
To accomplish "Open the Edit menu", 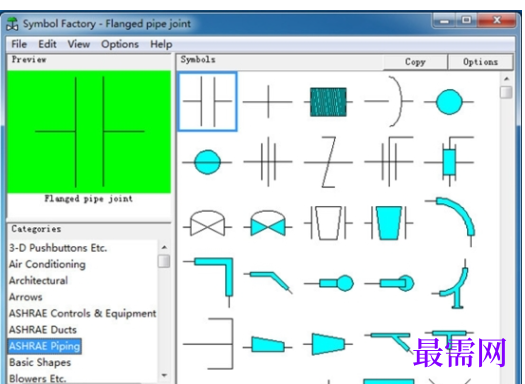I will 47,44.
